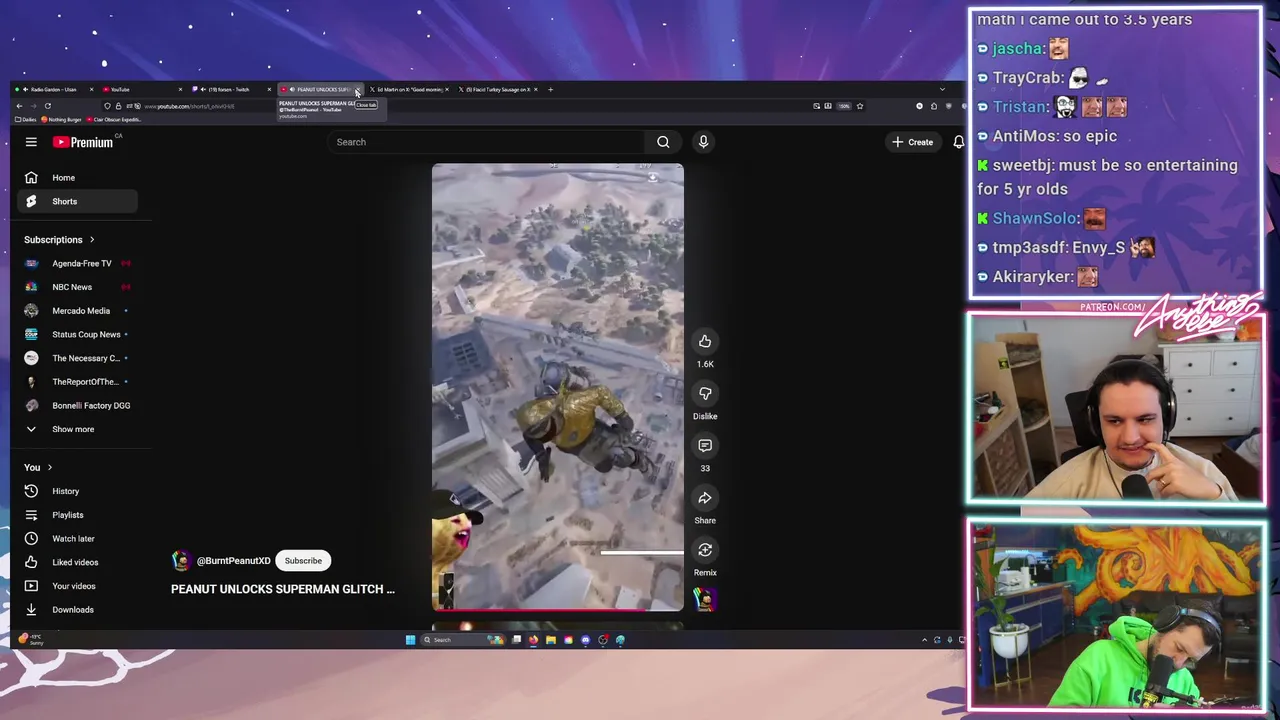Pause the playing short video
Image resolution: width=1280 pixels, height=720 pixels.
tap(558, 386)
